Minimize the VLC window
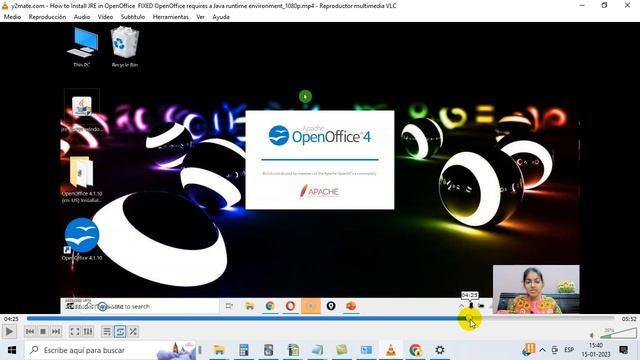Screen dimensions: 640x360 point(582,5)
